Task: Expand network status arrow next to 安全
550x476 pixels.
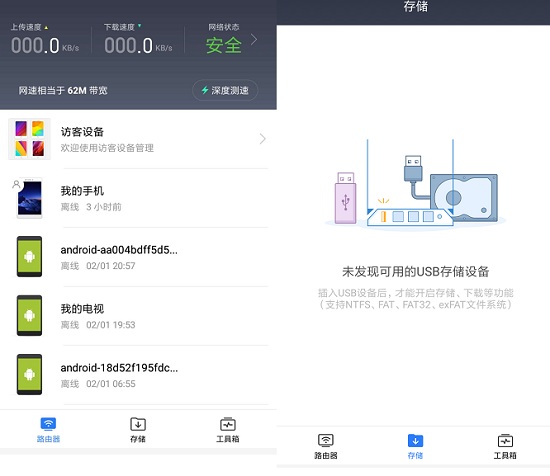Action: pyautogui.click(x=254, y=40)
